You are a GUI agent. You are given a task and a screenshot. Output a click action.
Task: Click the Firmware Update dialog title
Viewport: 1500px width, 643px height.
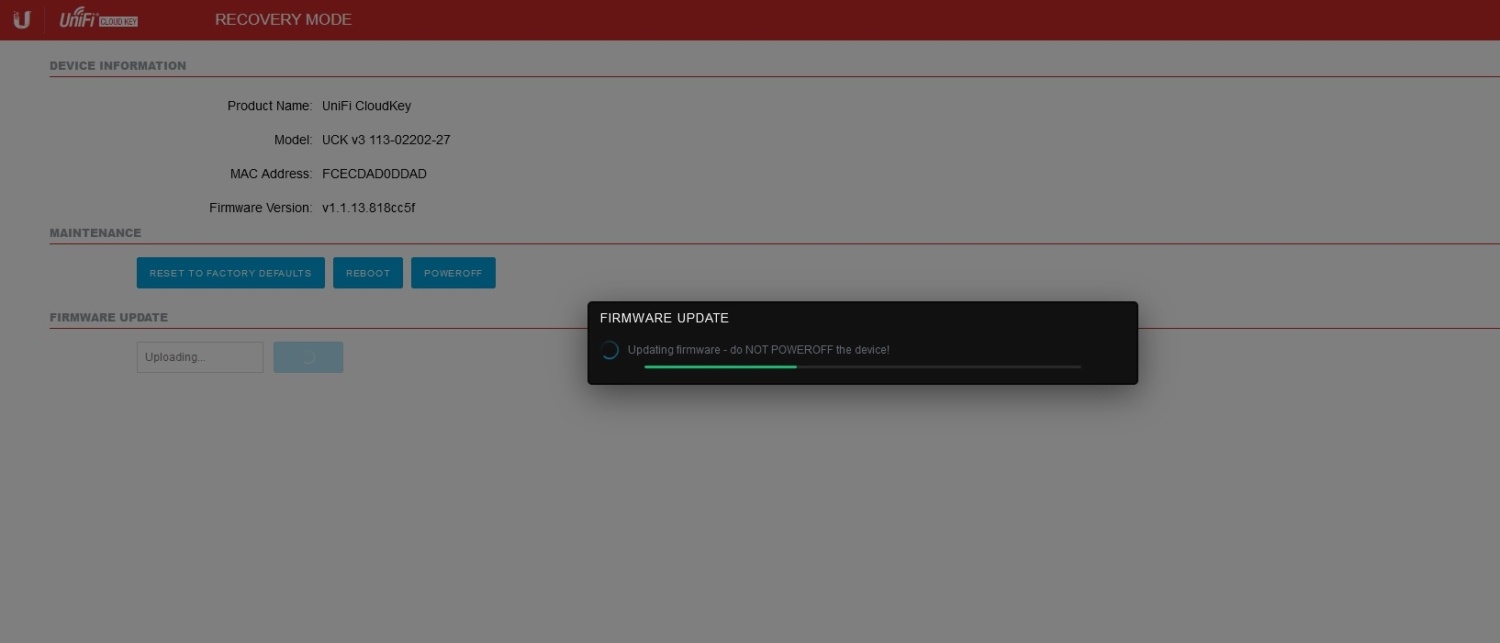coord(664,318)
